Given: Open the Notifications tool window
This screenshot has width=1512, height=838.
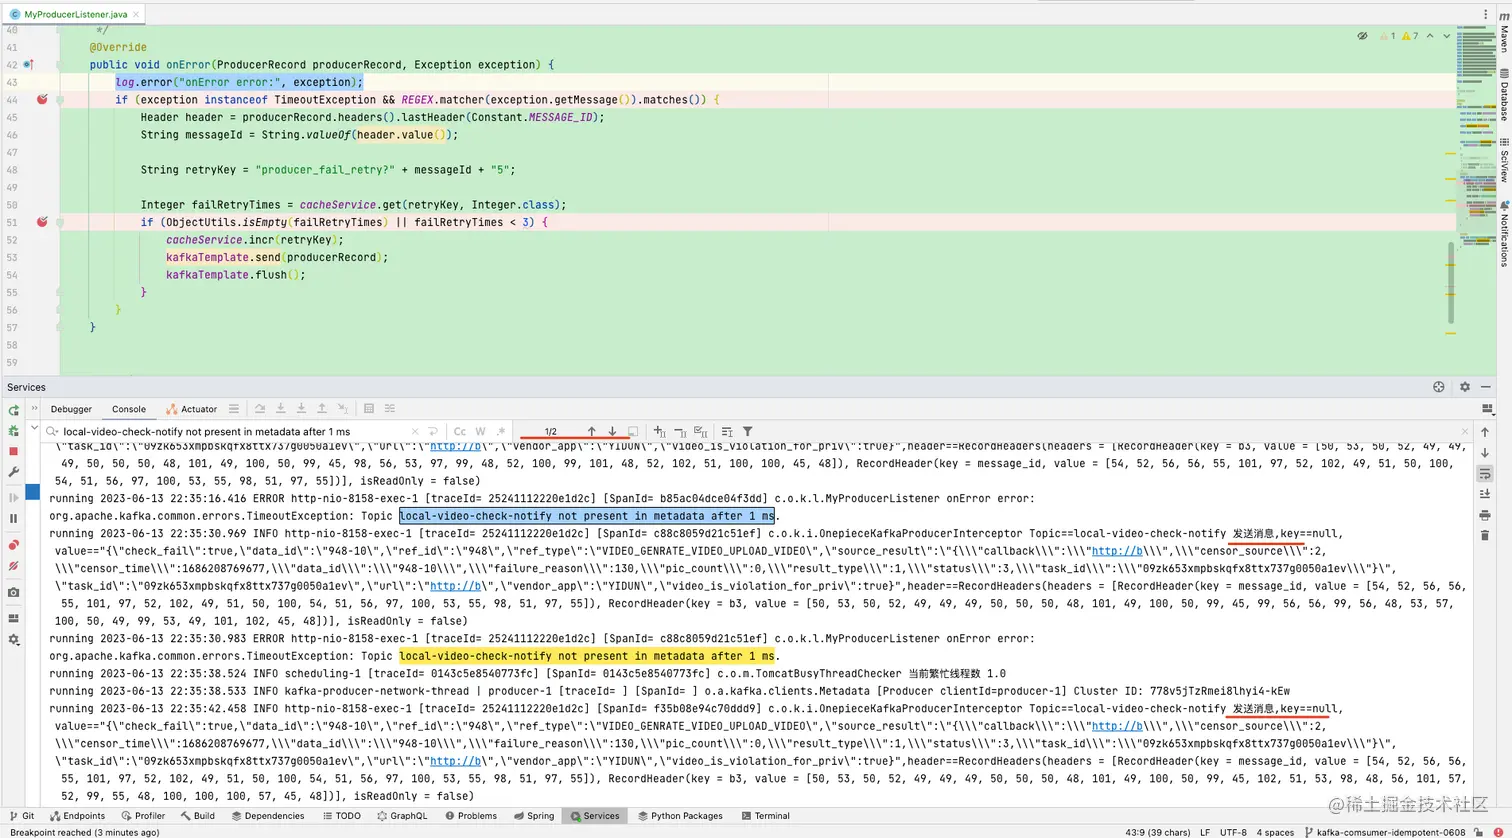Looking at the screenshot, I should click(x=1503, y=233).
